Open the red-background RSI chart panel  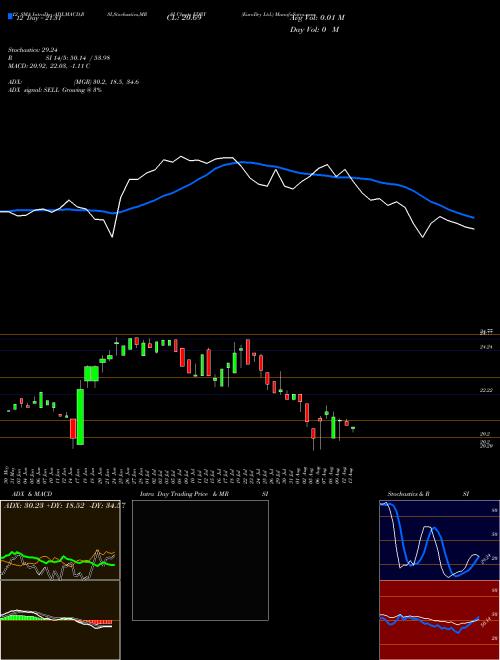coord(439,620)
